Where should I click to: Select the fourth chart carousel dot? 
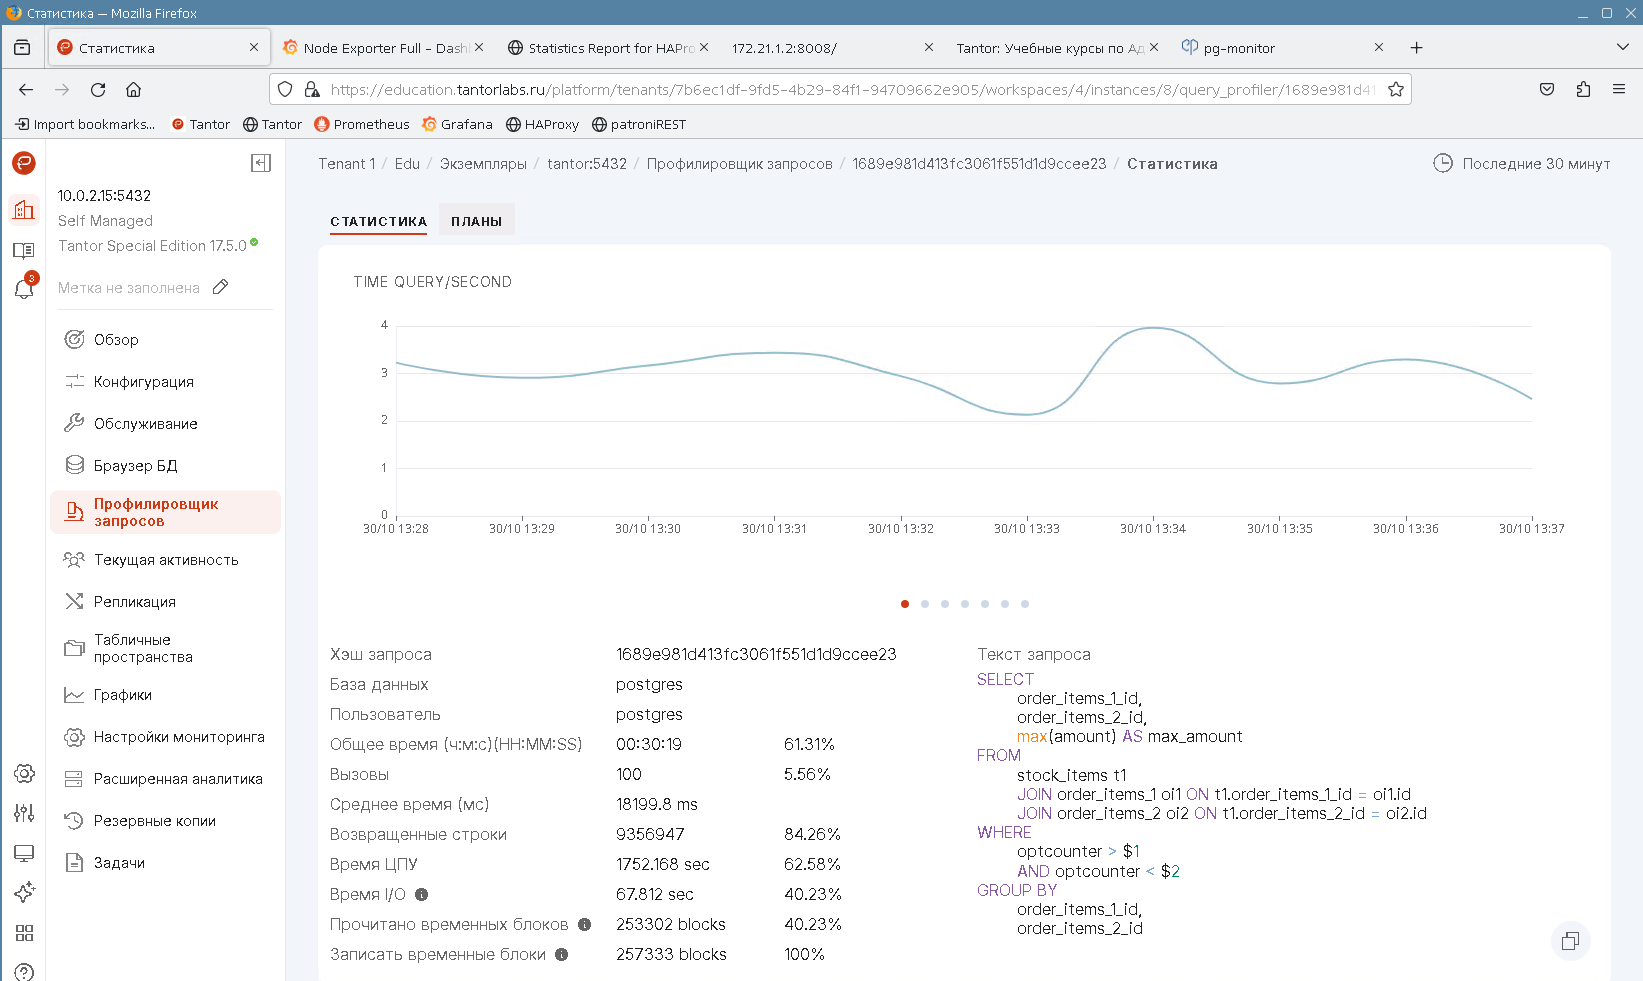click(x=965, y=604)
